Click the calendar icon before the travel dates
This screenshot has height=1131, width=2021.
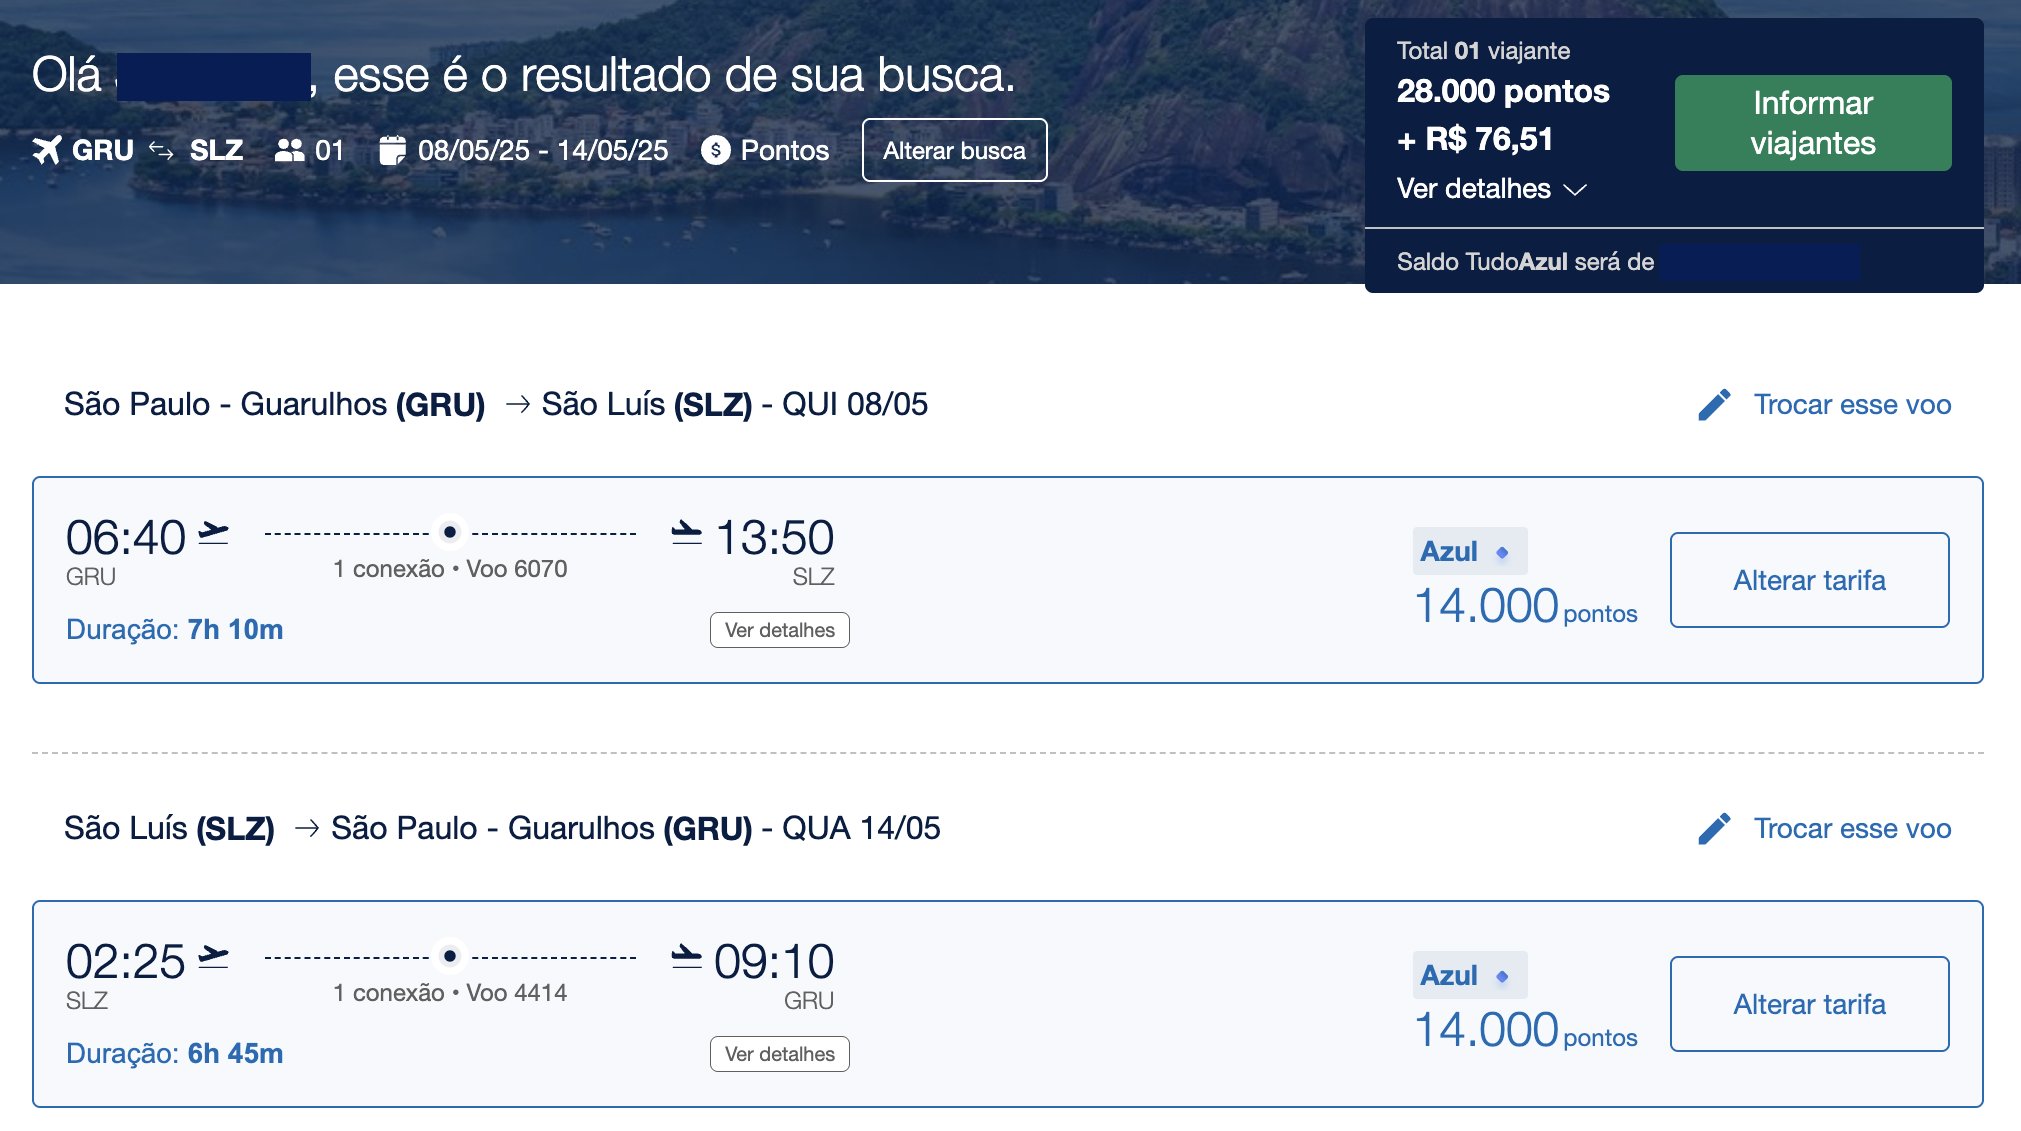tap(393, 150)
